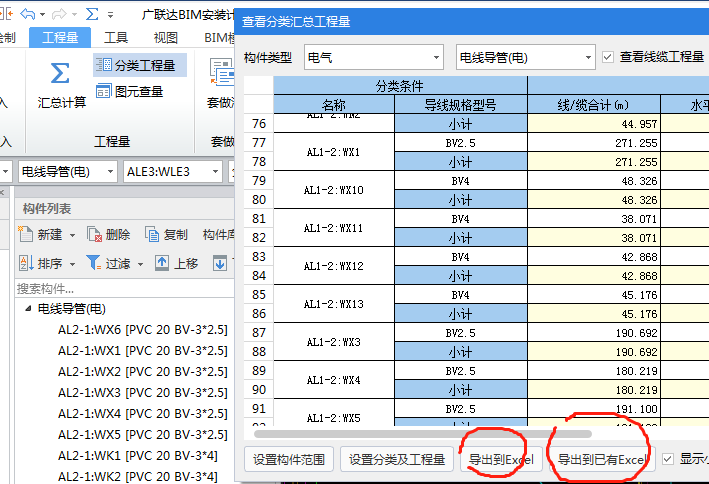
Task: Click the 名称 column header
Action: tap(334, 104)
